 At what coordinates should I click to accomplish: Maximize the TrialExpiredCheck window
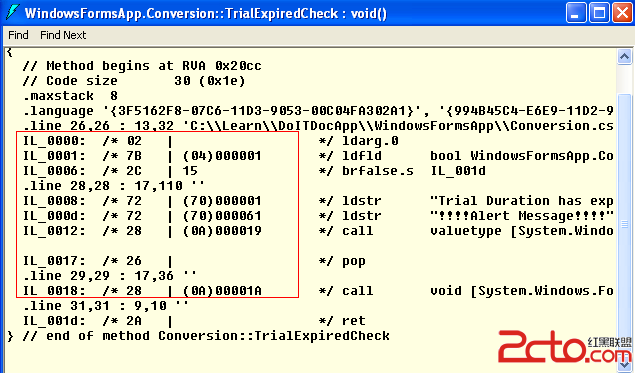tap(599, 13)
